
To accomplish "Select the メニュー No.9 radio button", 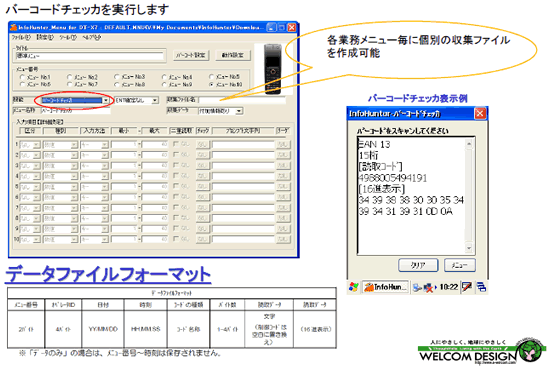I will (164, 85).
